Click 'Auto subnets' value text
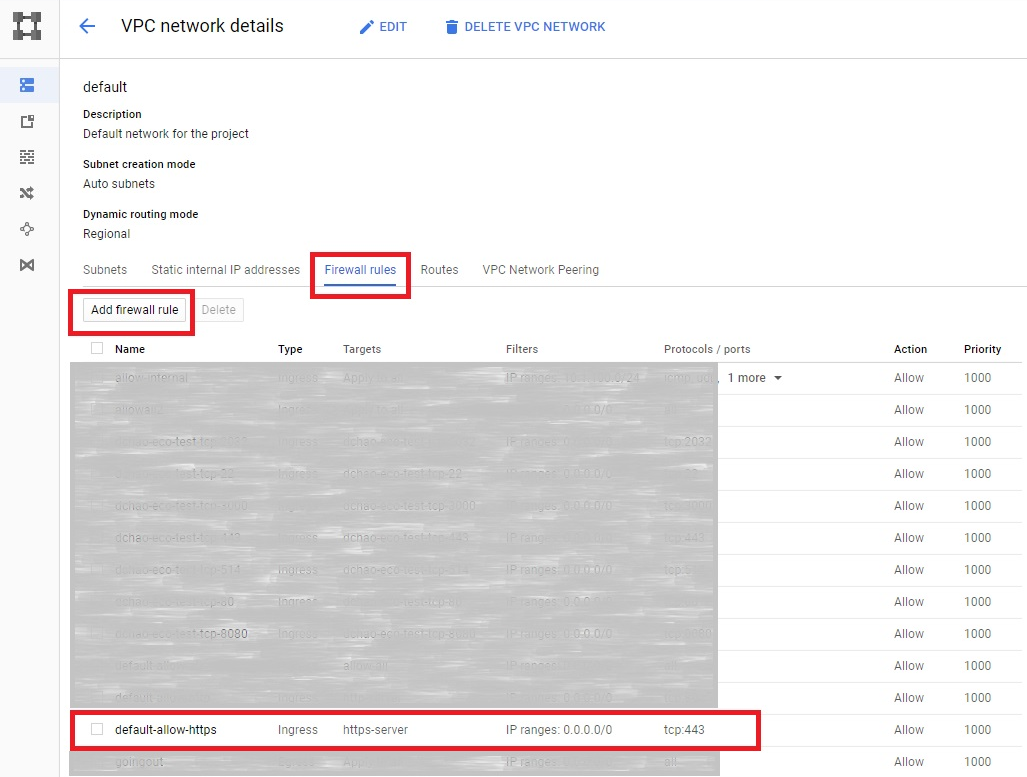Image resolution: width=1027 pixels, height=777 pixels. click(x=119, y=184)
